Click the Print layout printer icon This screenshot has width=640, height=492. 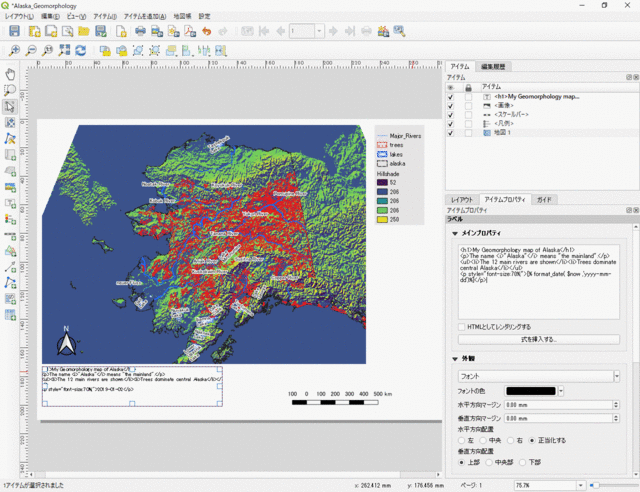(x=140, y=31)
